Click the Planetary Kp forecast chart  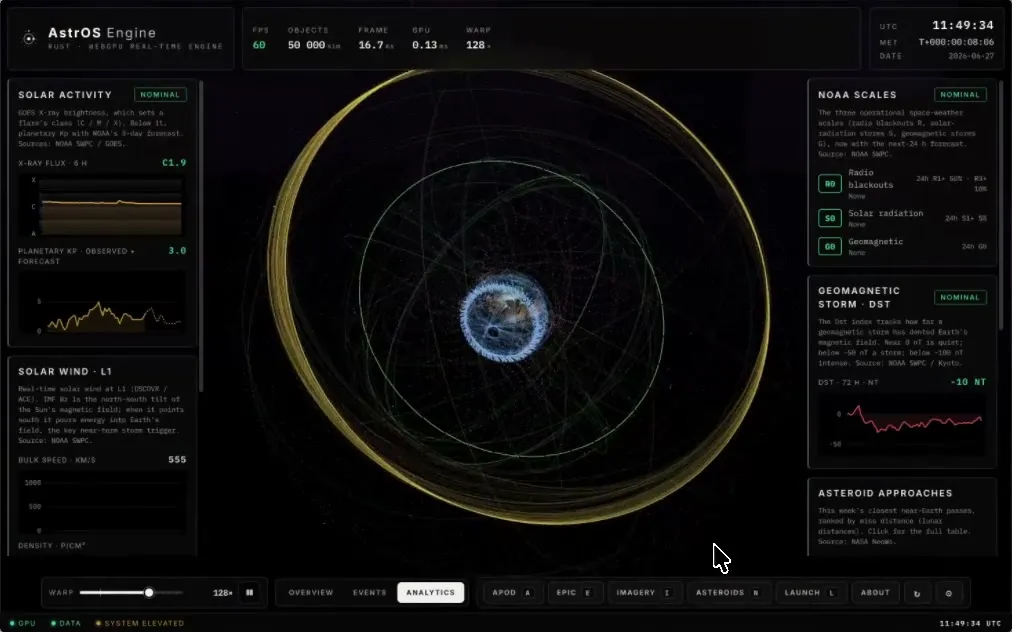[102, 303]
